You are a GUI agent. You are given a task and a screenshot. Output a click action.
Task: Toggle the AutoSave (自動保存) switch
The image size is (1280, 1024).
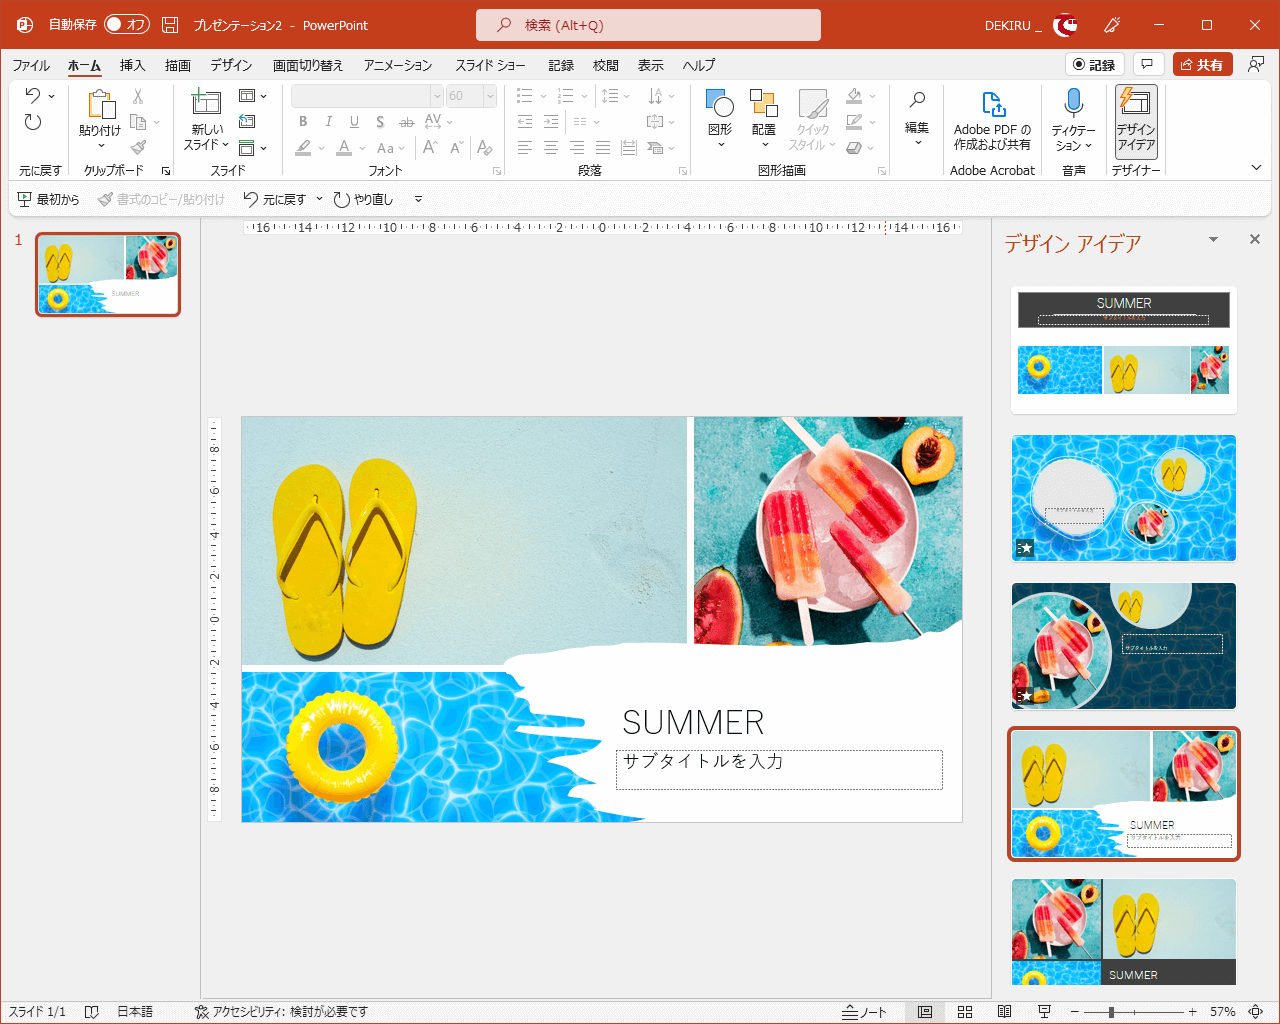(x=127, y=25)
